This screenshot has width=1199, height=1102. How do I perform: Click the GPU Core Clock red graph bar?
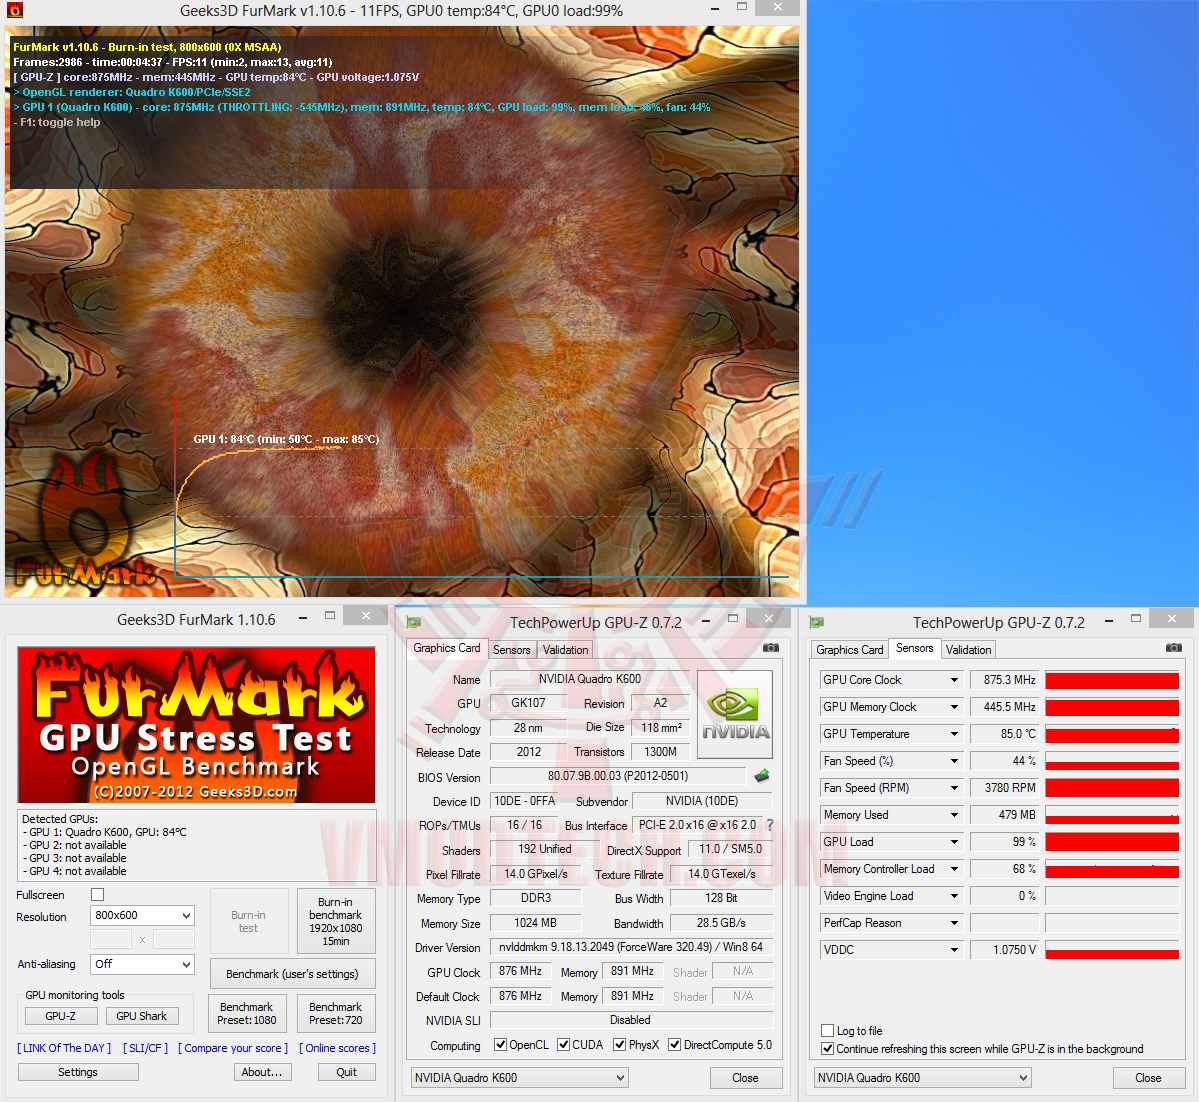tap(1112, 680)
